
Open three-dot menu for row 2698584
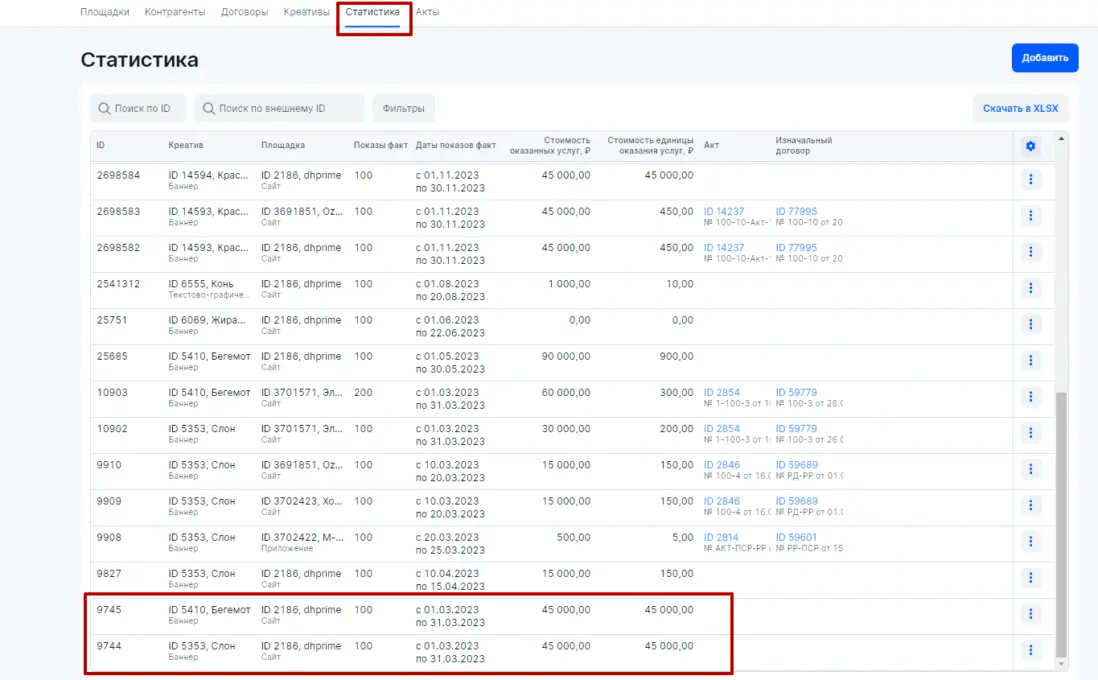tap(1031, 180)
